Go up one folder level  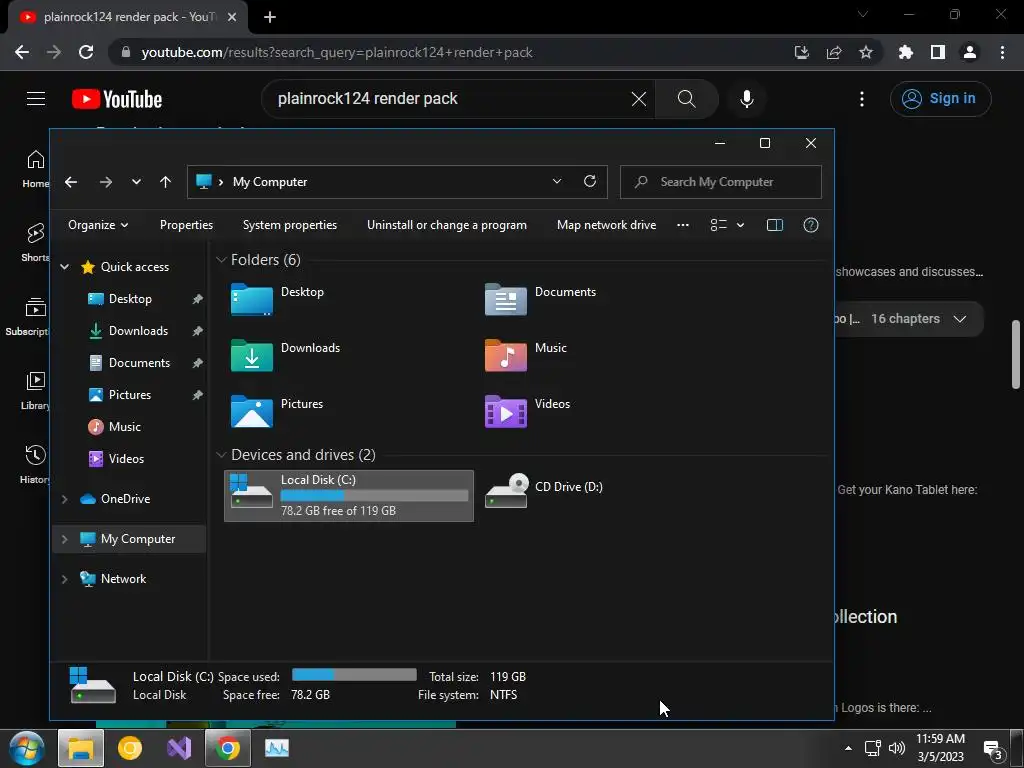pyautogui.click(x=165, y=182)
